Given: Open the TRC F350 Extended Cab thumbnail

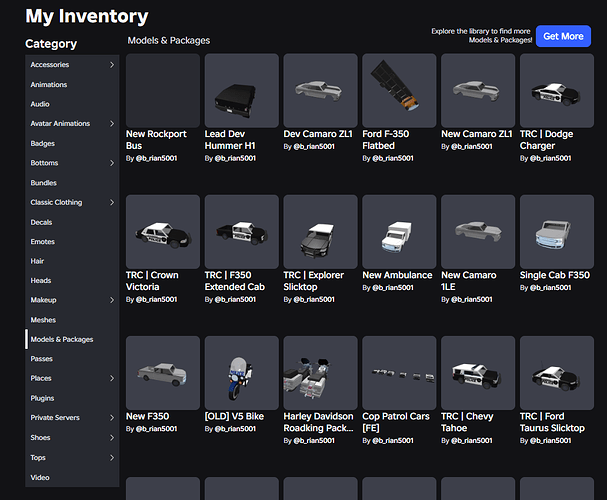Looking at the screenshot, I should (x=242, y=232).
